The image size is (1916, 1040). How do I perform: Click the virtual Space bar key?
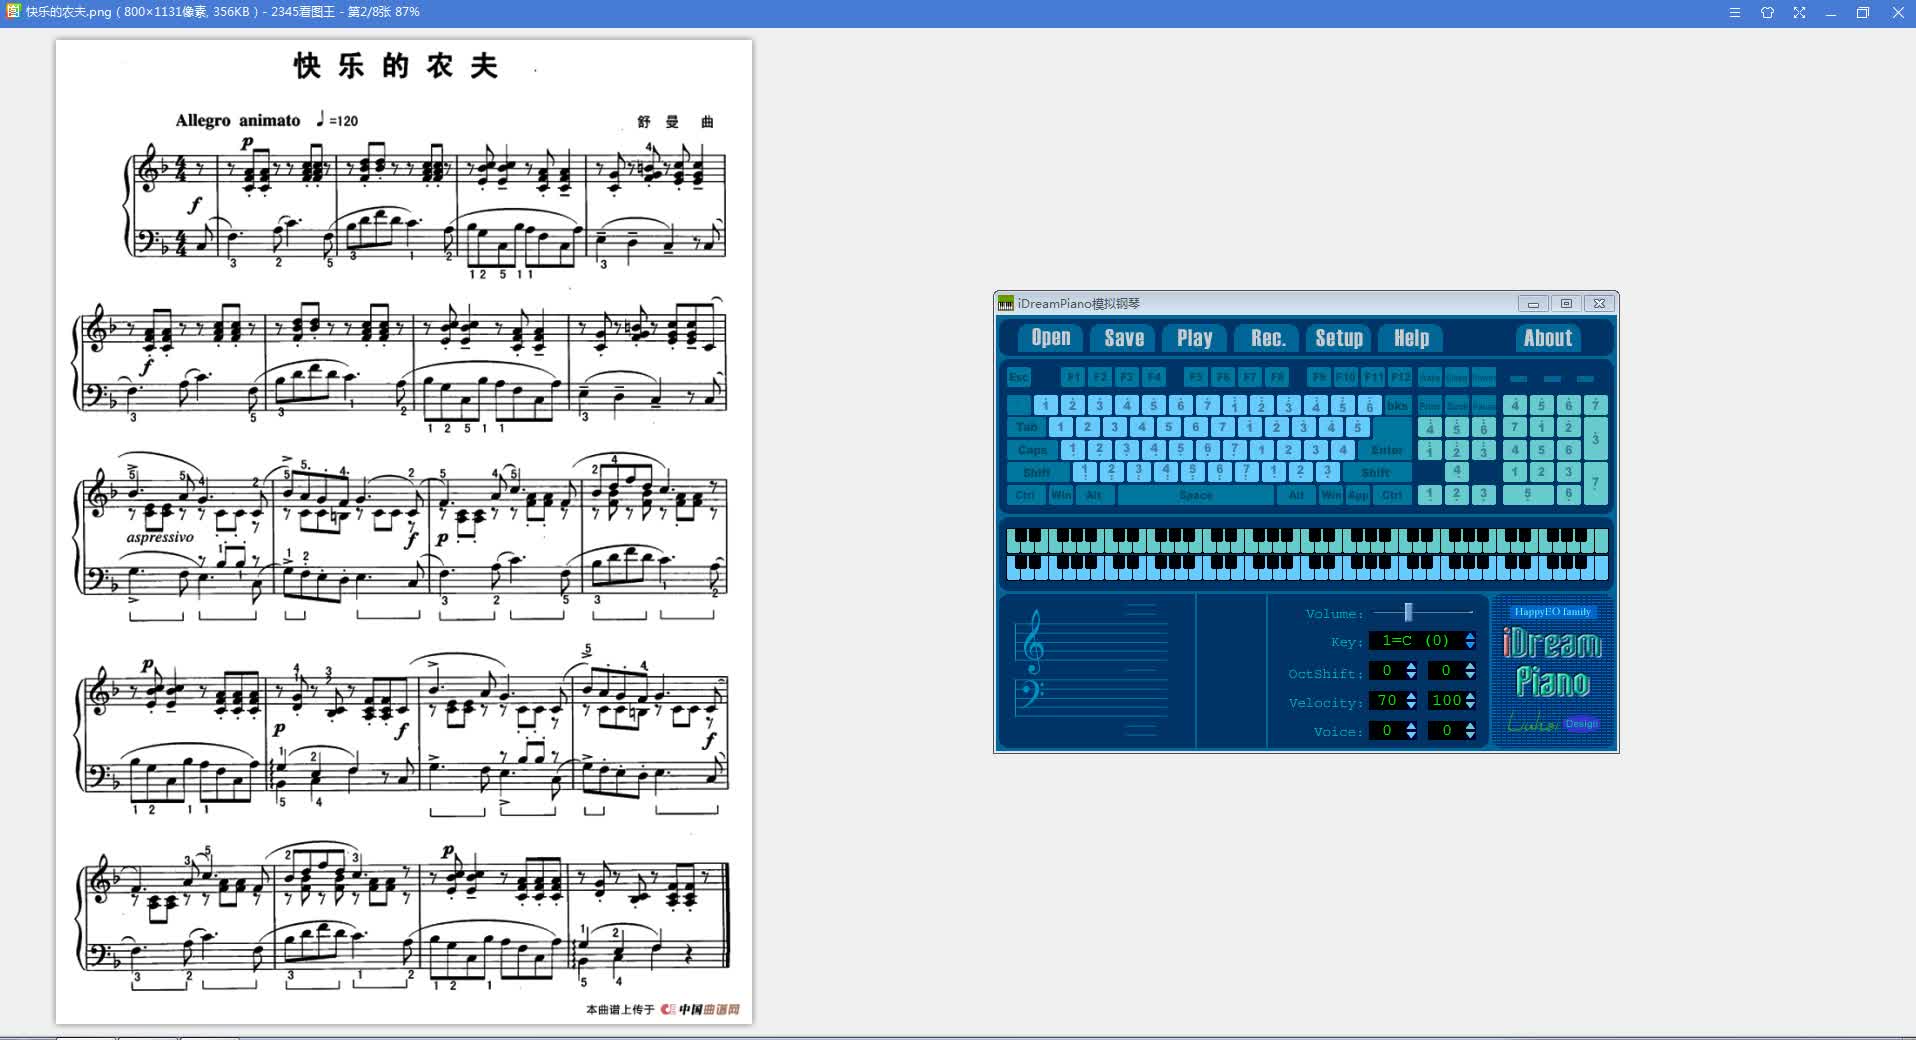pos(1195,495)
